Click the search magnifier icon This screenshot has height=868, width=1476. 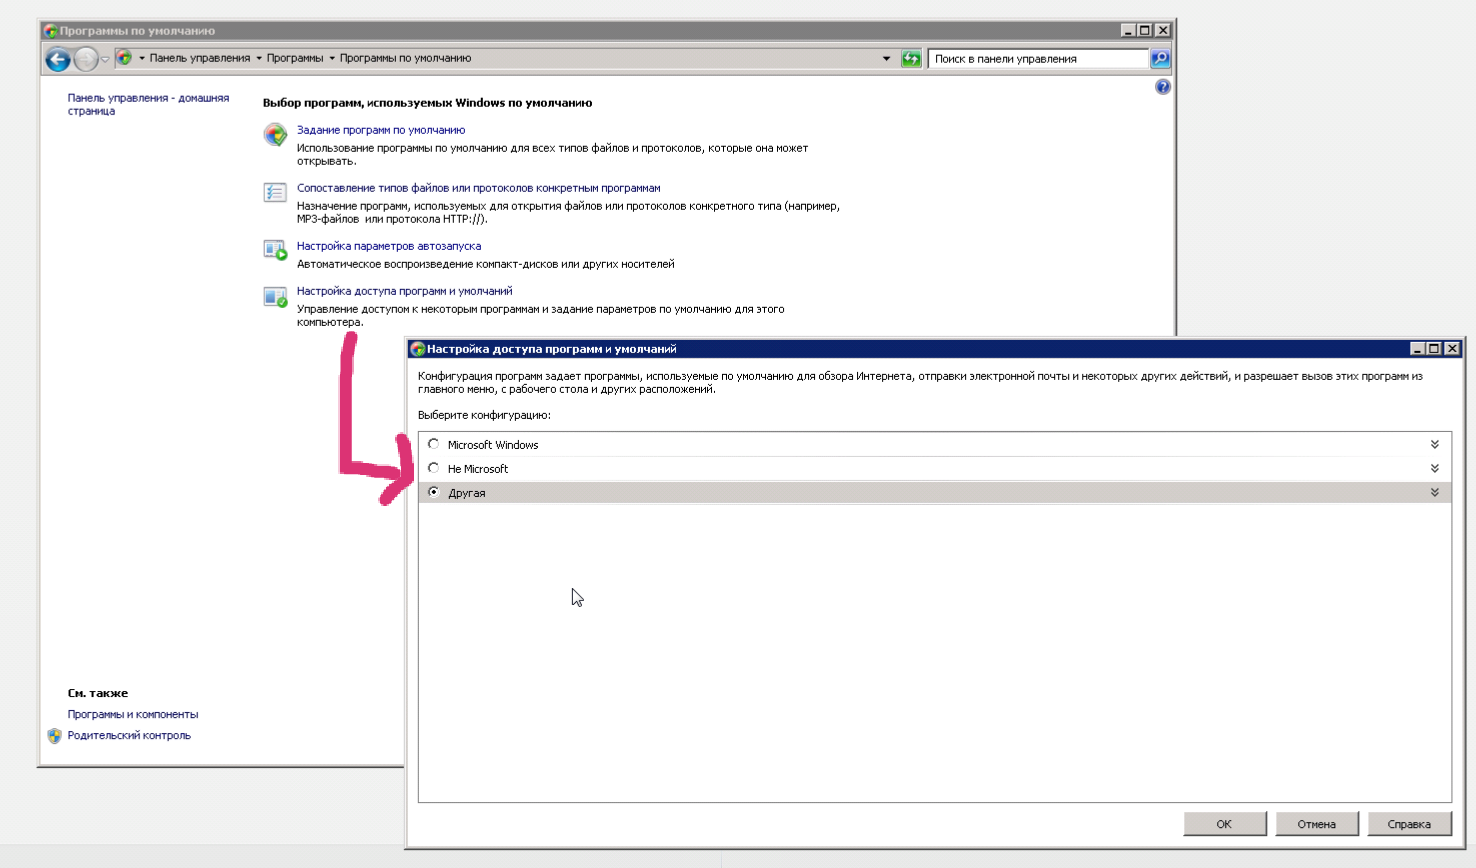point(1160,59)
